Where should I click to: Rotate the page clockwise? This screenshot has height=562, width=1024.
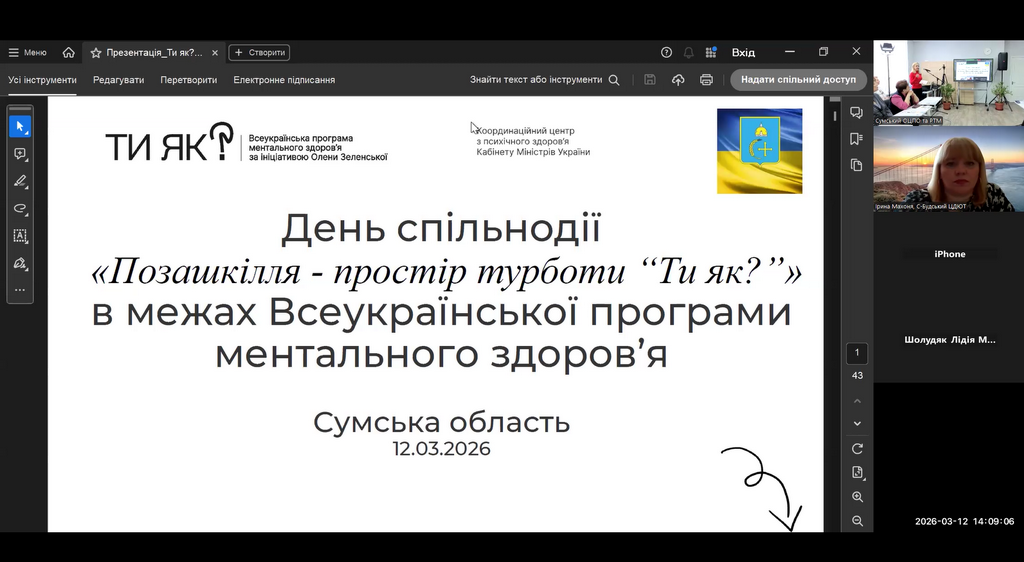(x=857, y=448)
